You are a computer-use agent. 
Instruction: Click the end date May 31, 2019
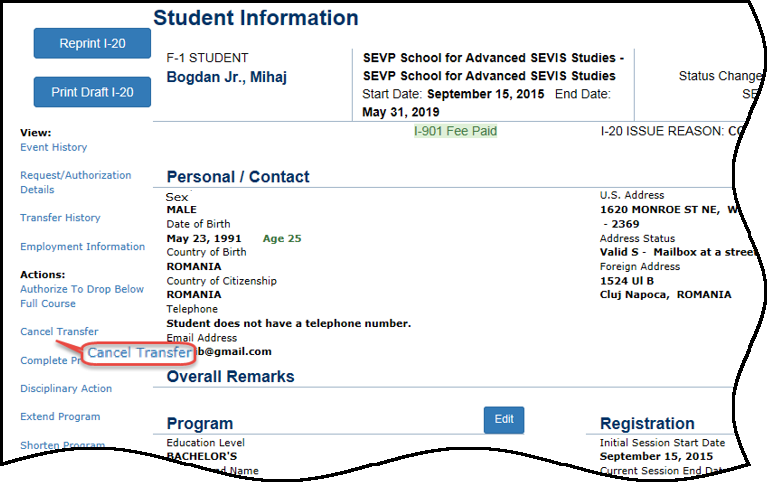[x=401, y=112]
